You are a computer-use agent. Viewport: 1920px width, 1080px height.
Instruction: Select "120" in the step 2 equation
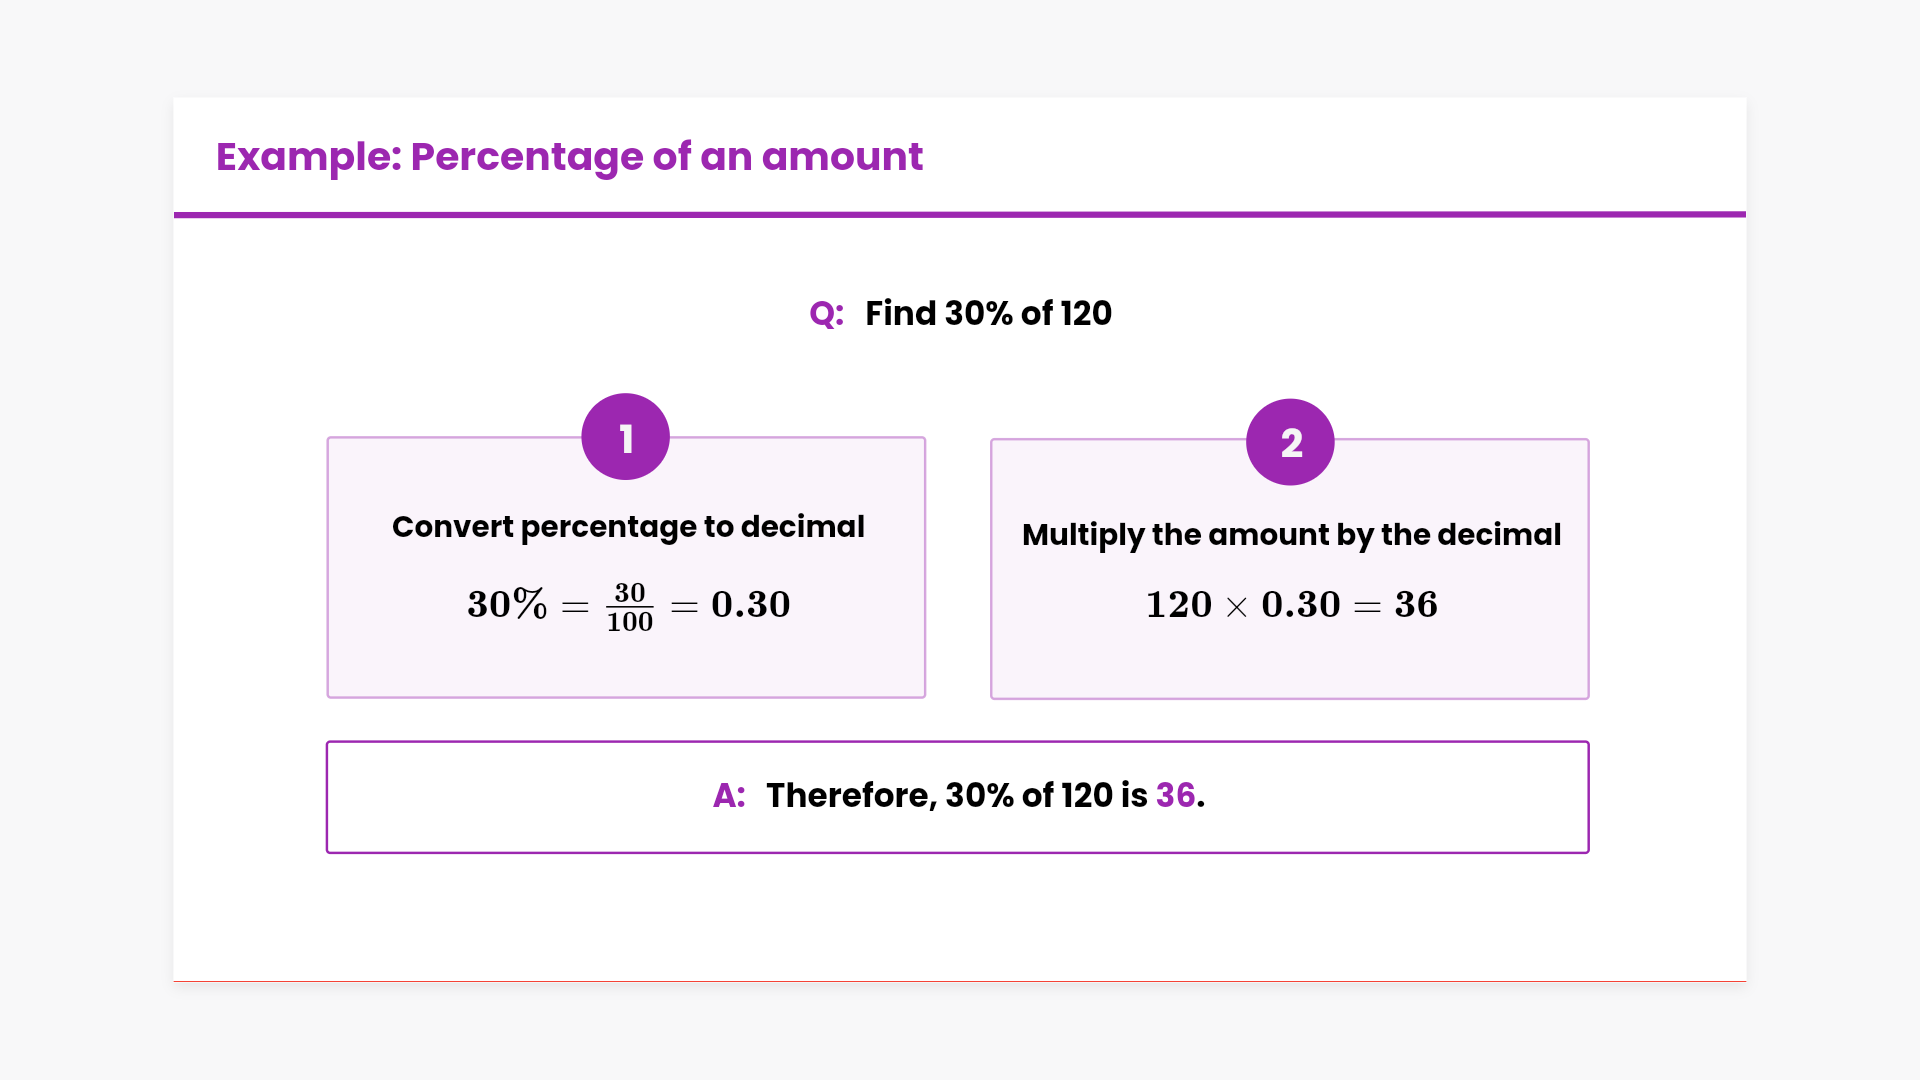(1178, 605)
